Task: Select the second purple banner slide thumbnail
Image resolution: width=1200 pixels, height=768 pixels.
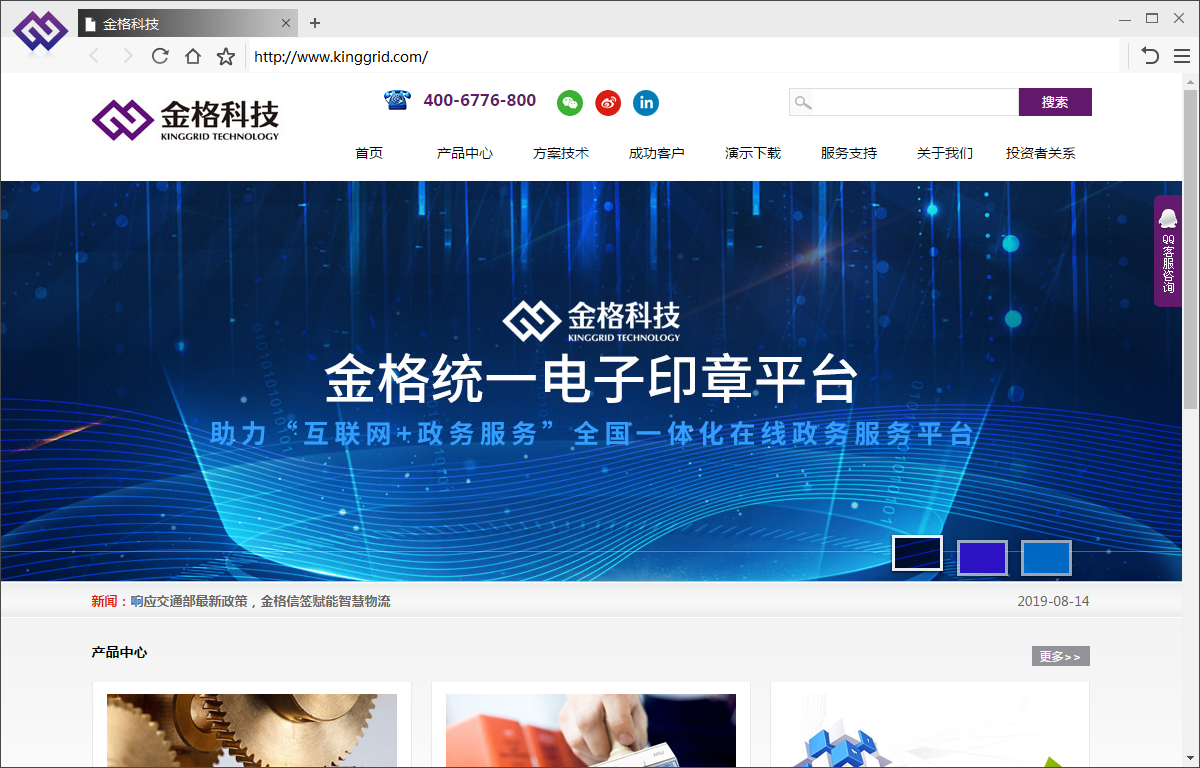Action: click(x=982, y=558)
